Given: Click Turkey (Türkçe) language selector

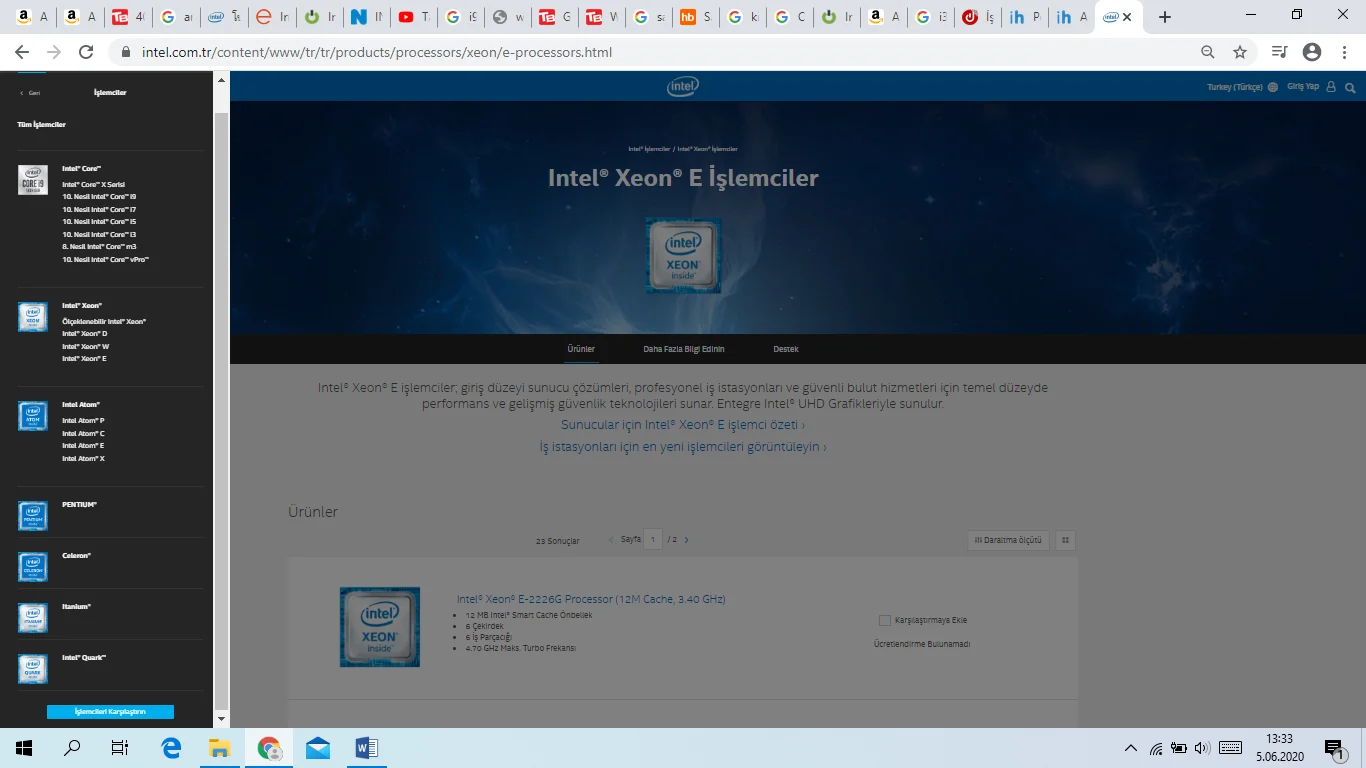Looking at the screenshot, I should (x=1235, y=87).
